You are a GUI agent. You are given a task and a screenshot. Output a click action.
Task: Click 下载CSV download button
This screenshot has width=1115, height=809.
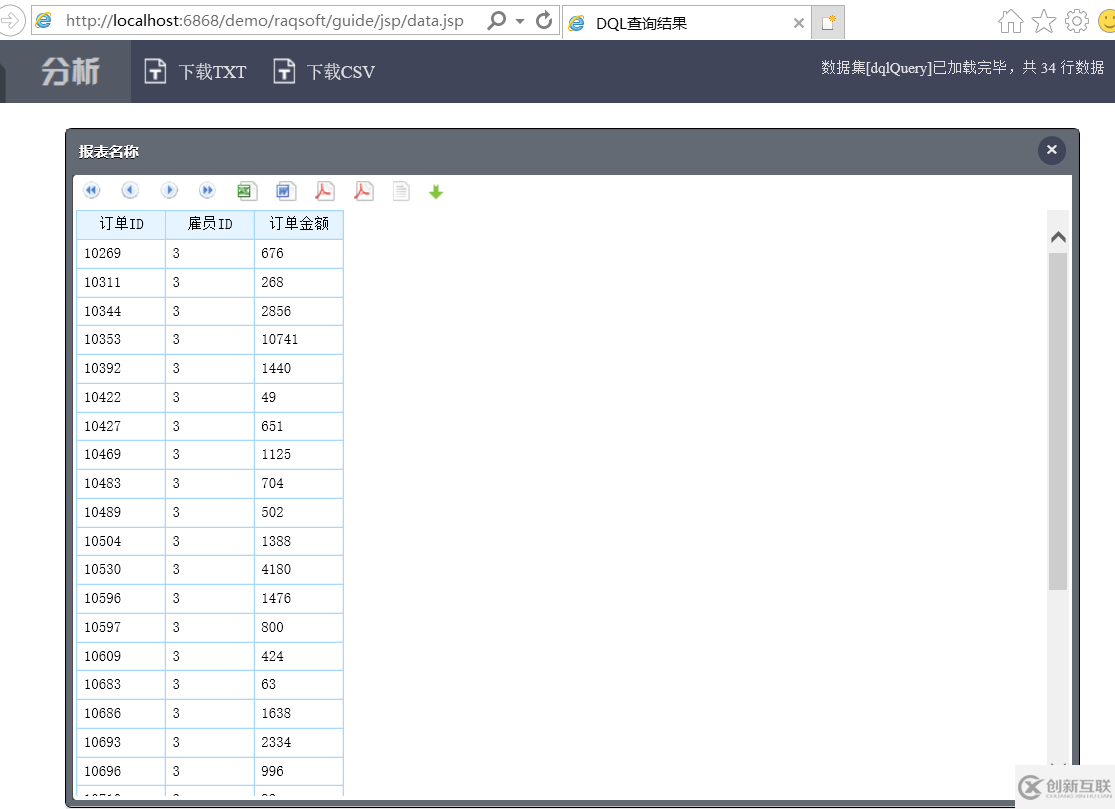point(324,72)
